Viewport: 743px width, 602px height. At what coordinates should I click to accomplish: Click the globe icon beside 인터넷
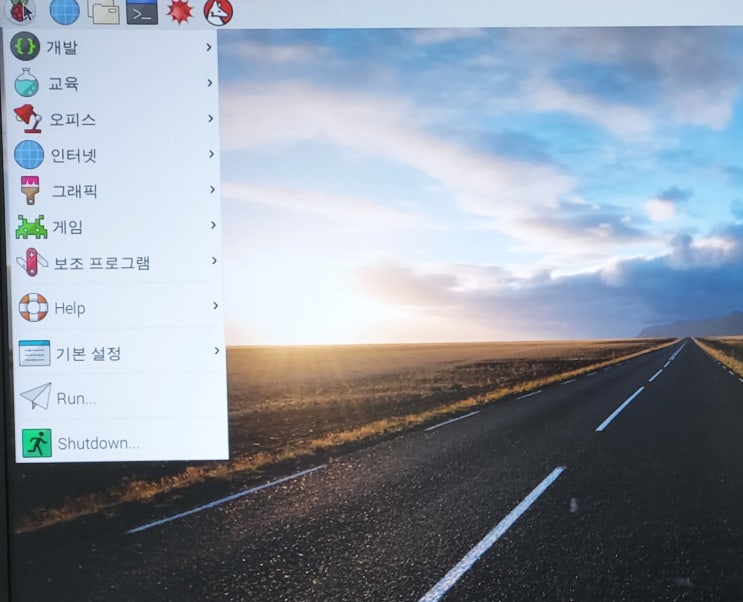click(28, 155)
